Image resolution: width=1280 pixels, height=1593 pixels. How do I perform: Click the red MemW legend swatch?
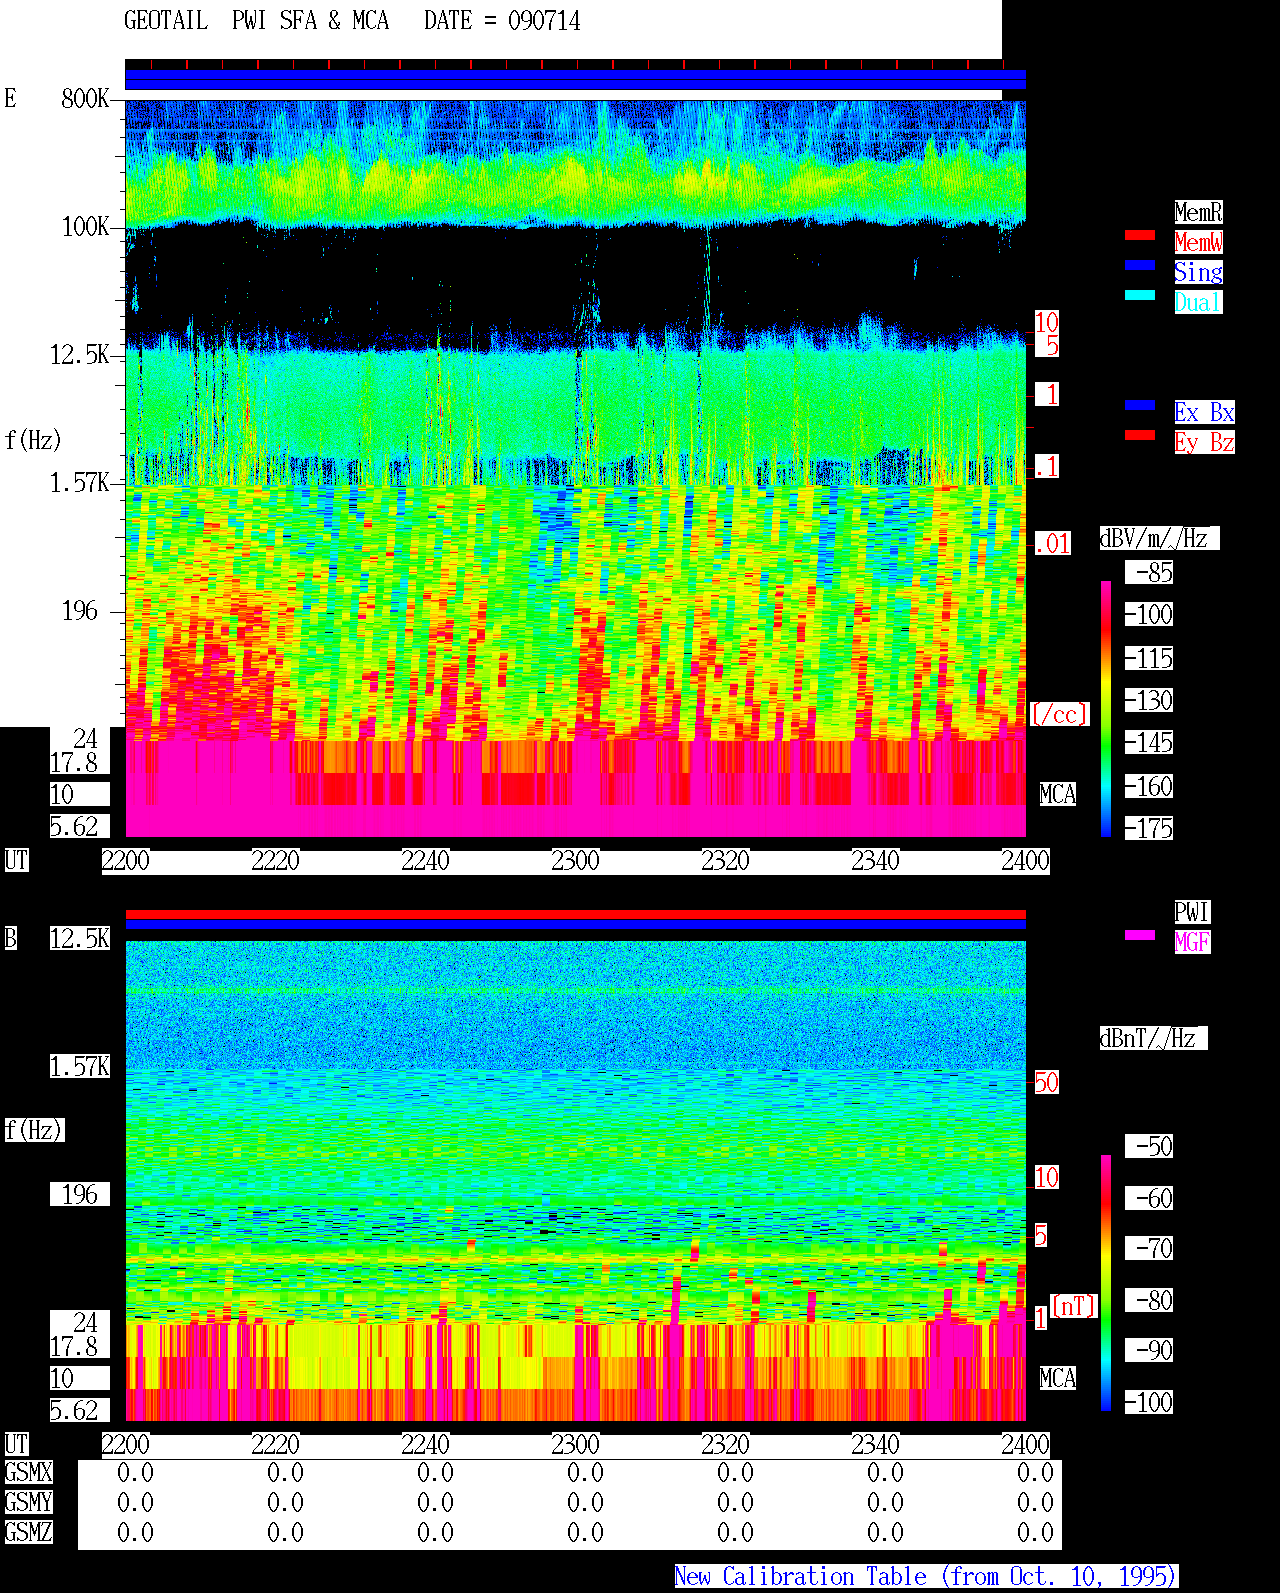(x=1140, y=235)
